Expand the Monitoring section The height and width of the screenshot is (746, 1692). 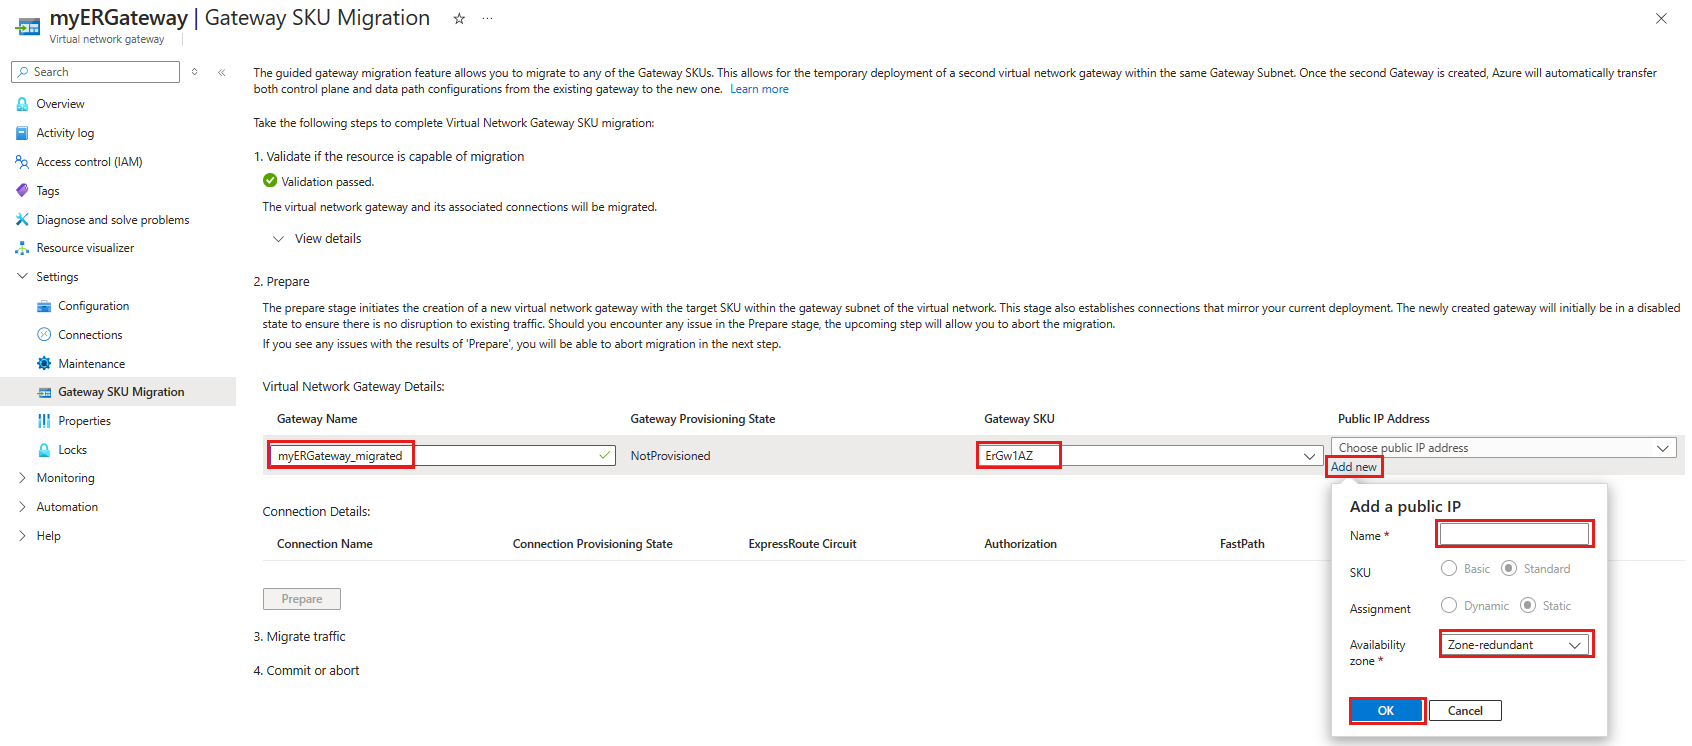coord(22,478)
